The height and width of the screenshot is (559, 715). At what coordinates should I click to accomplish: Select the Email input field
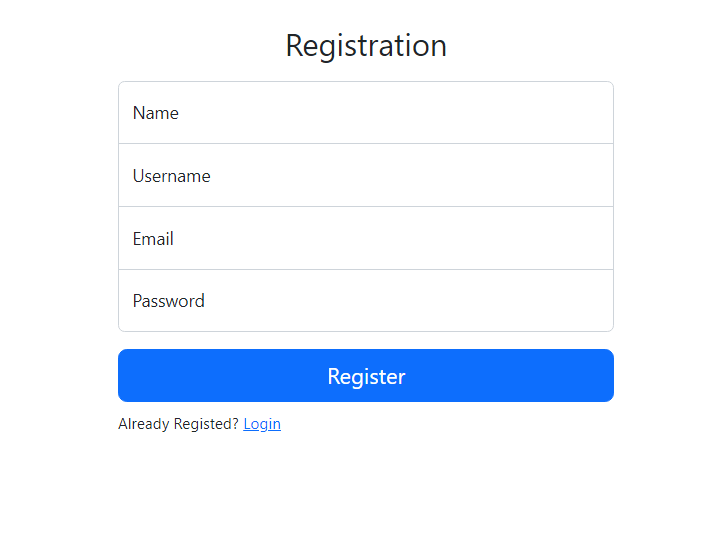click(x=365, y=239)
